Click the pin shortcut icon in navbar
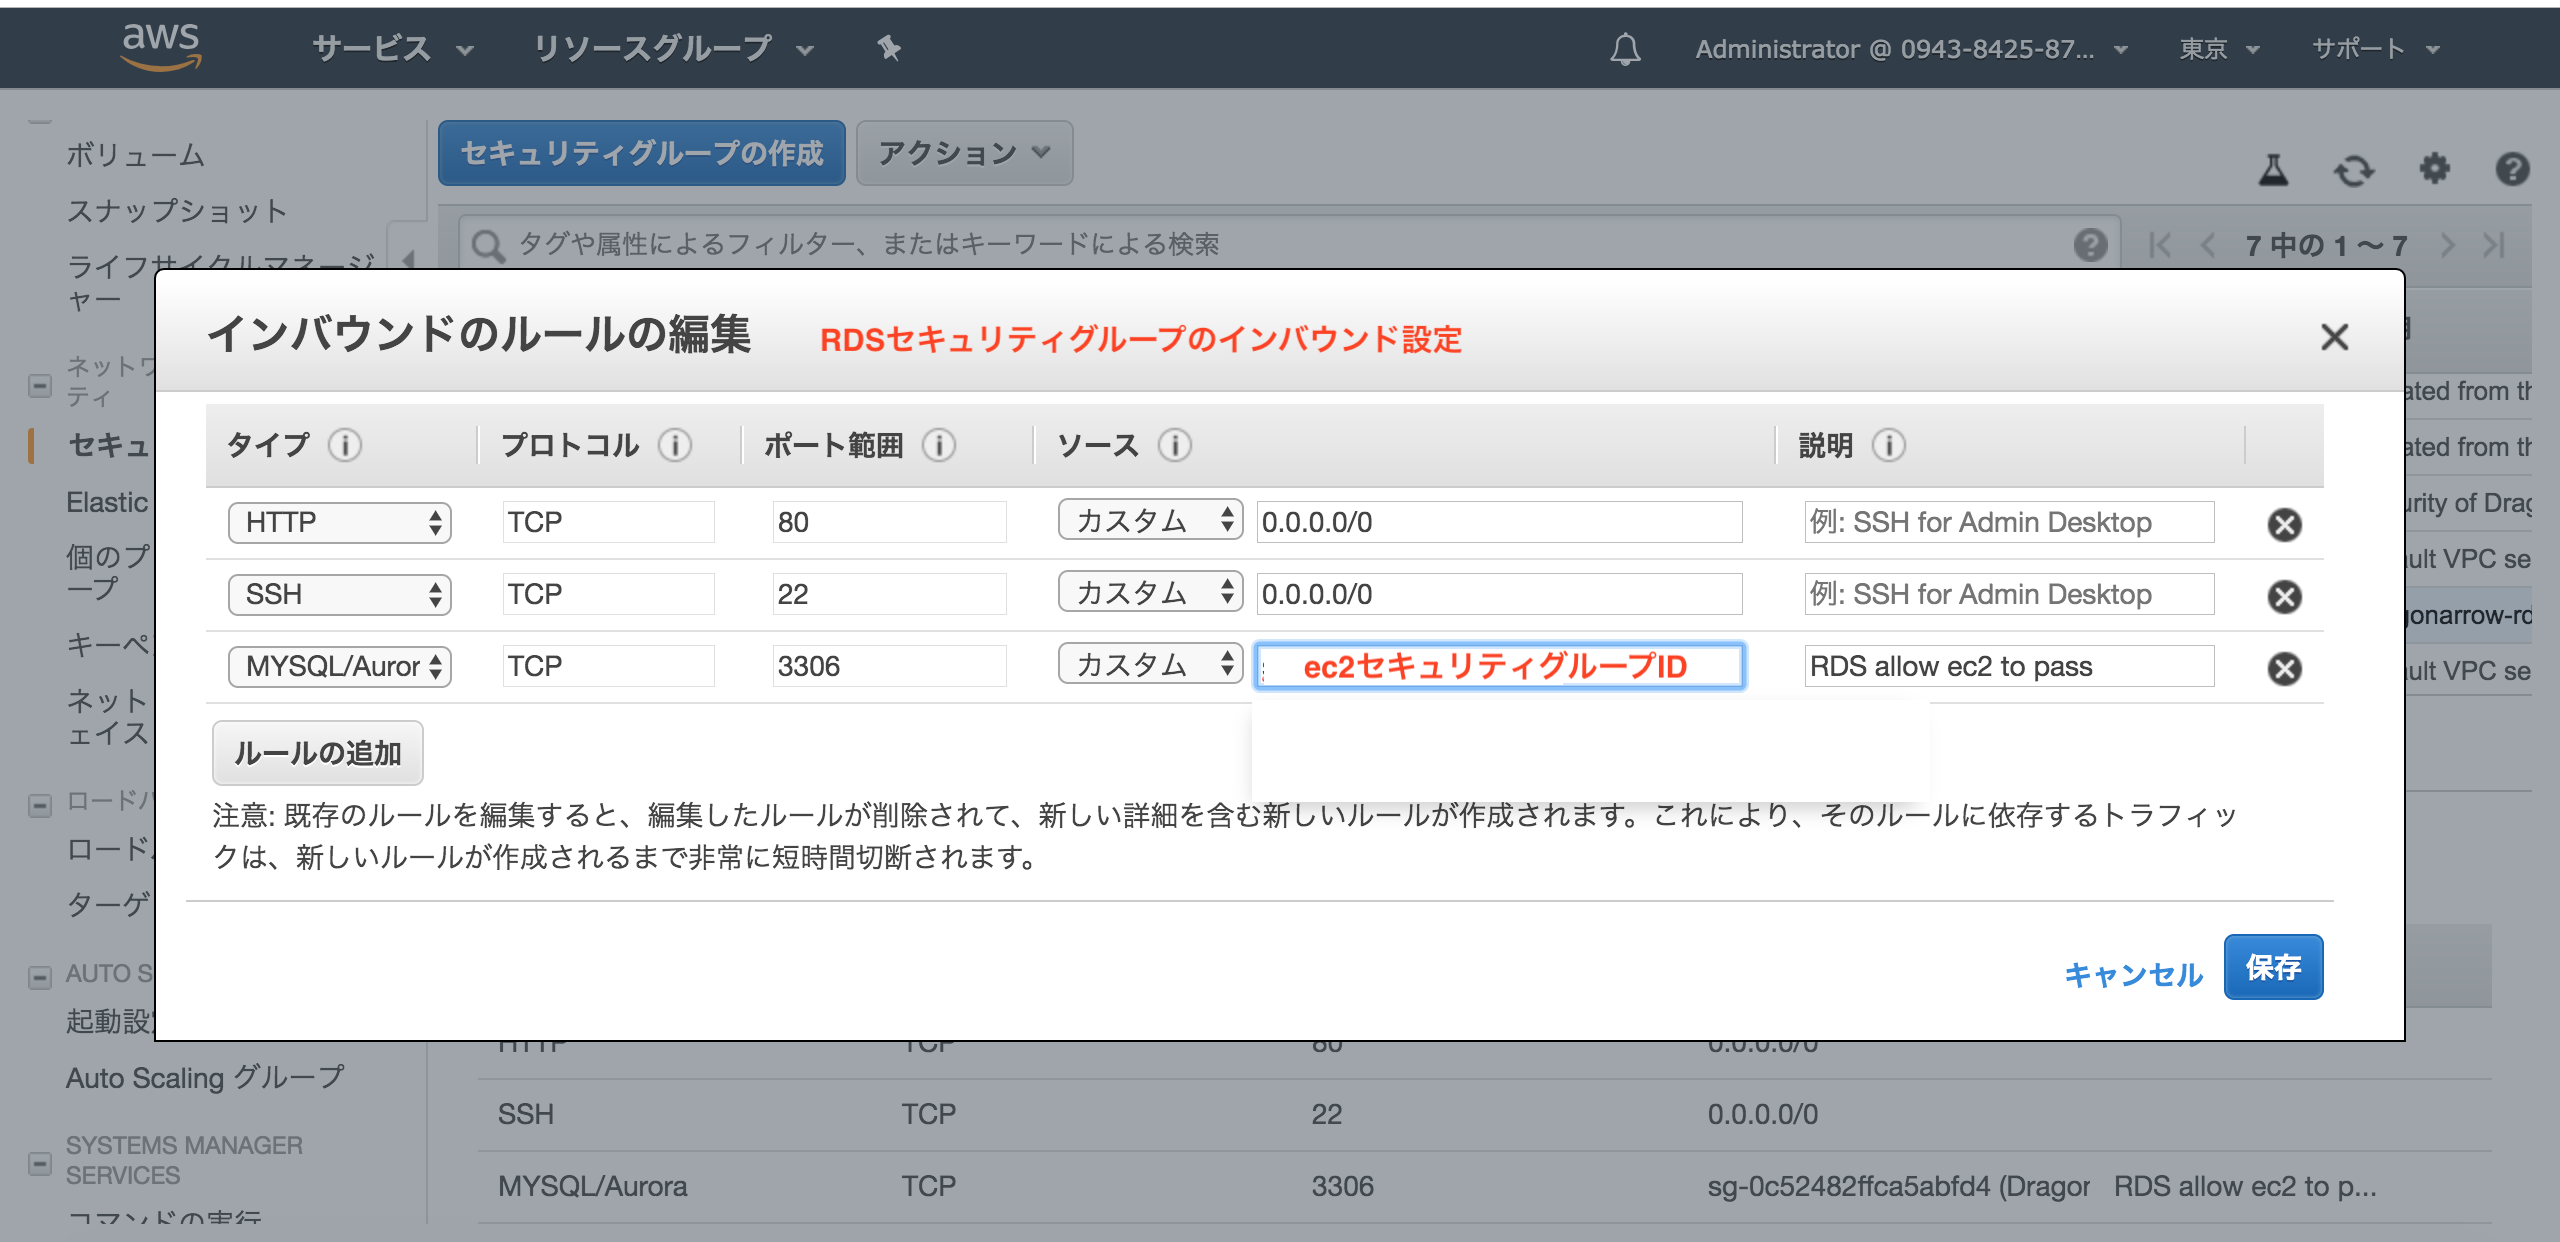 click(x=889, y=48)
